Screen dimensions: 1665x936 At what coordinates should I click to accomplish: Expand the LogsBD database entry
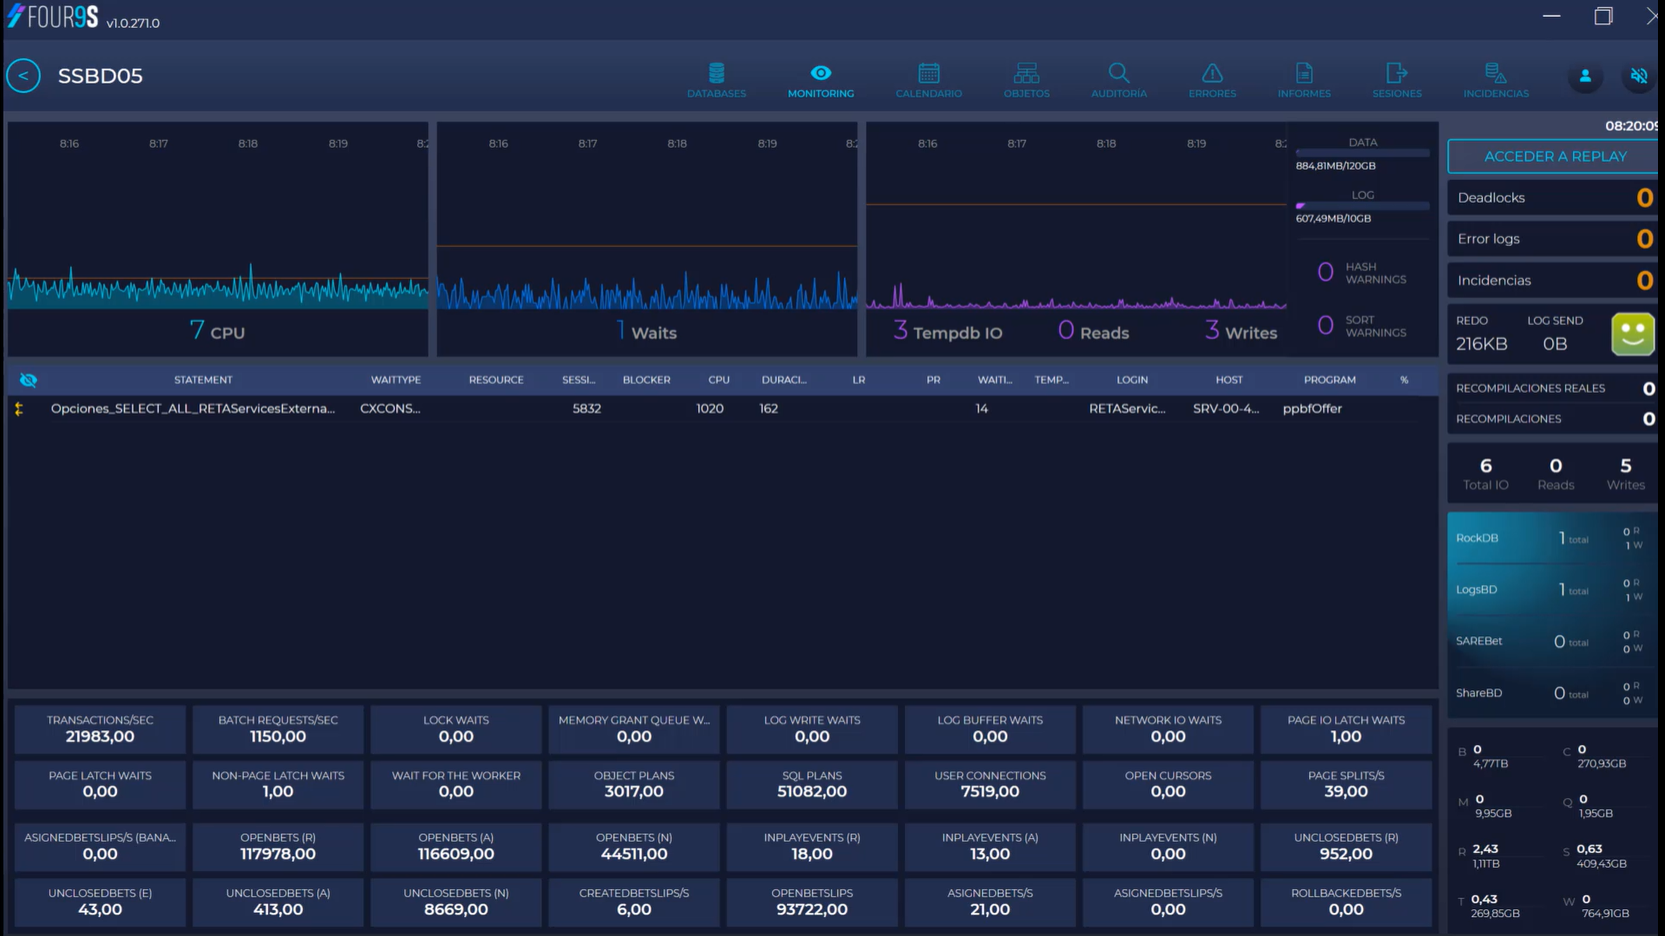point(1551,589)
